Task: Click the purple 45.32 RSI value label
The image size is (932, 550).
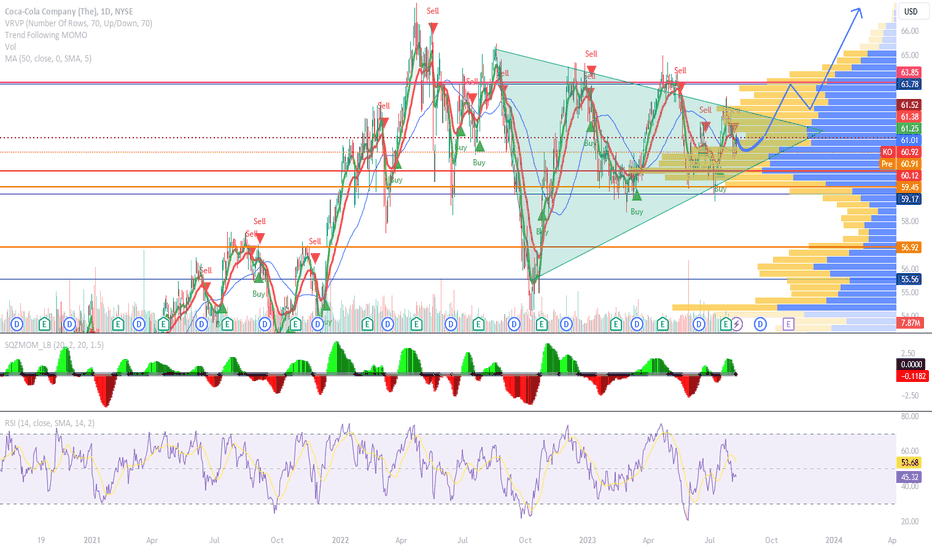Action: pos(909,477)
